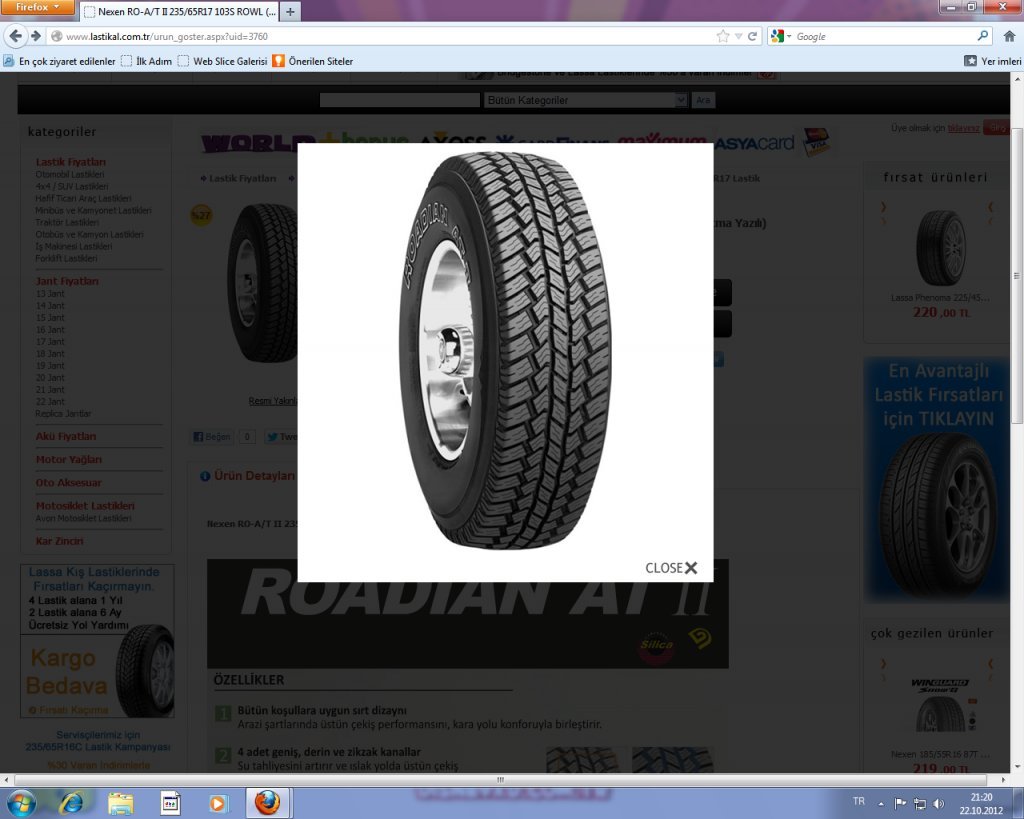Click inside the site search input field
The image size is (1024, 819).
click(x=400, y=99)
